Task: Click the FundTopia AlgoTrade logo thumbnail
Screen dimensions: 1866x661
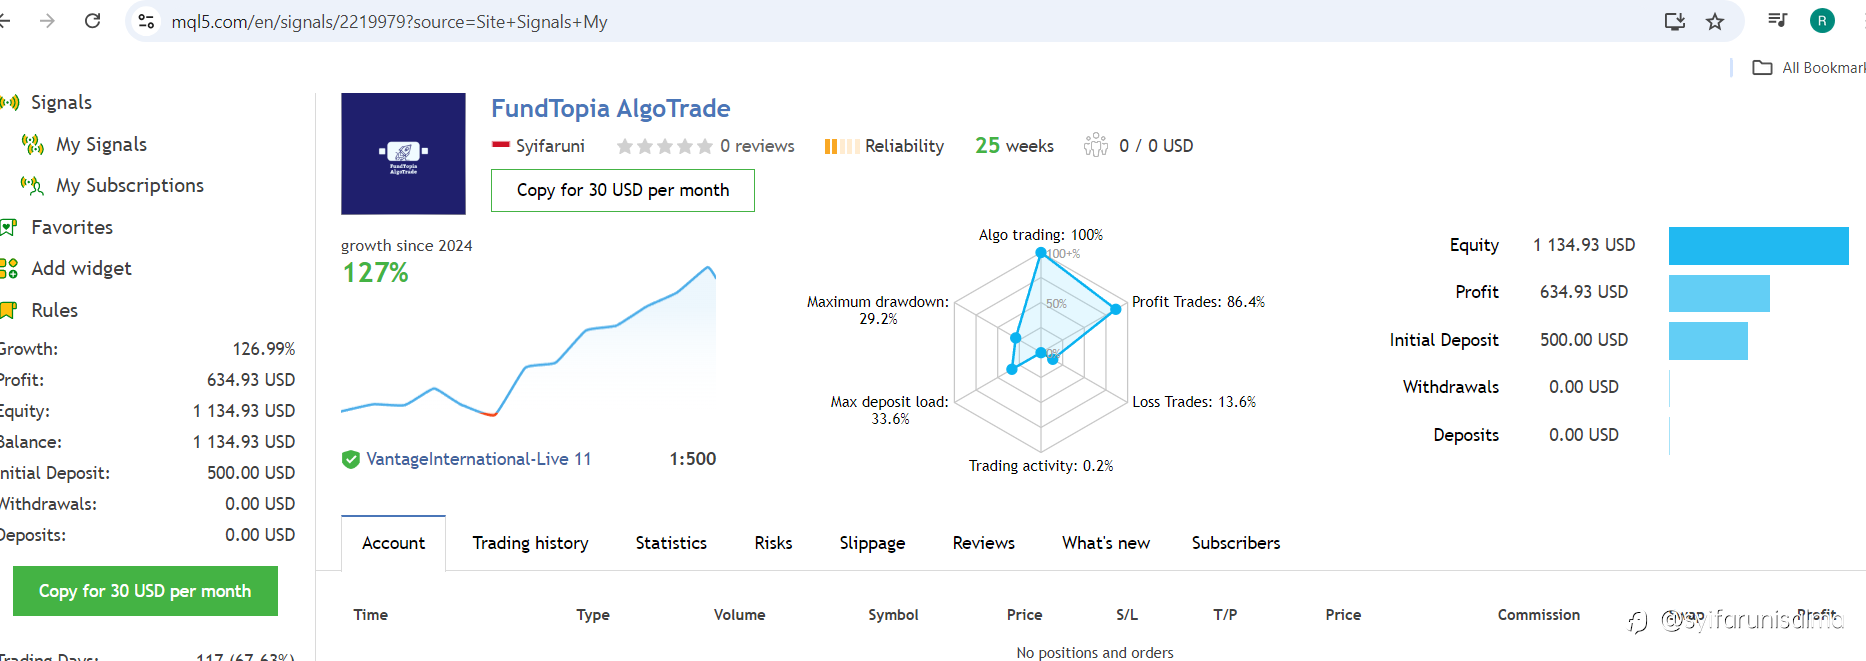Action: (403, 153)
